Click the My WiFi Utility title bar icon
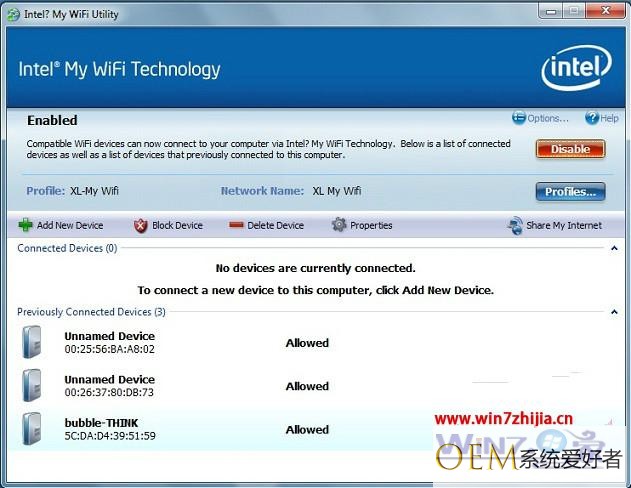 (13, 14)
